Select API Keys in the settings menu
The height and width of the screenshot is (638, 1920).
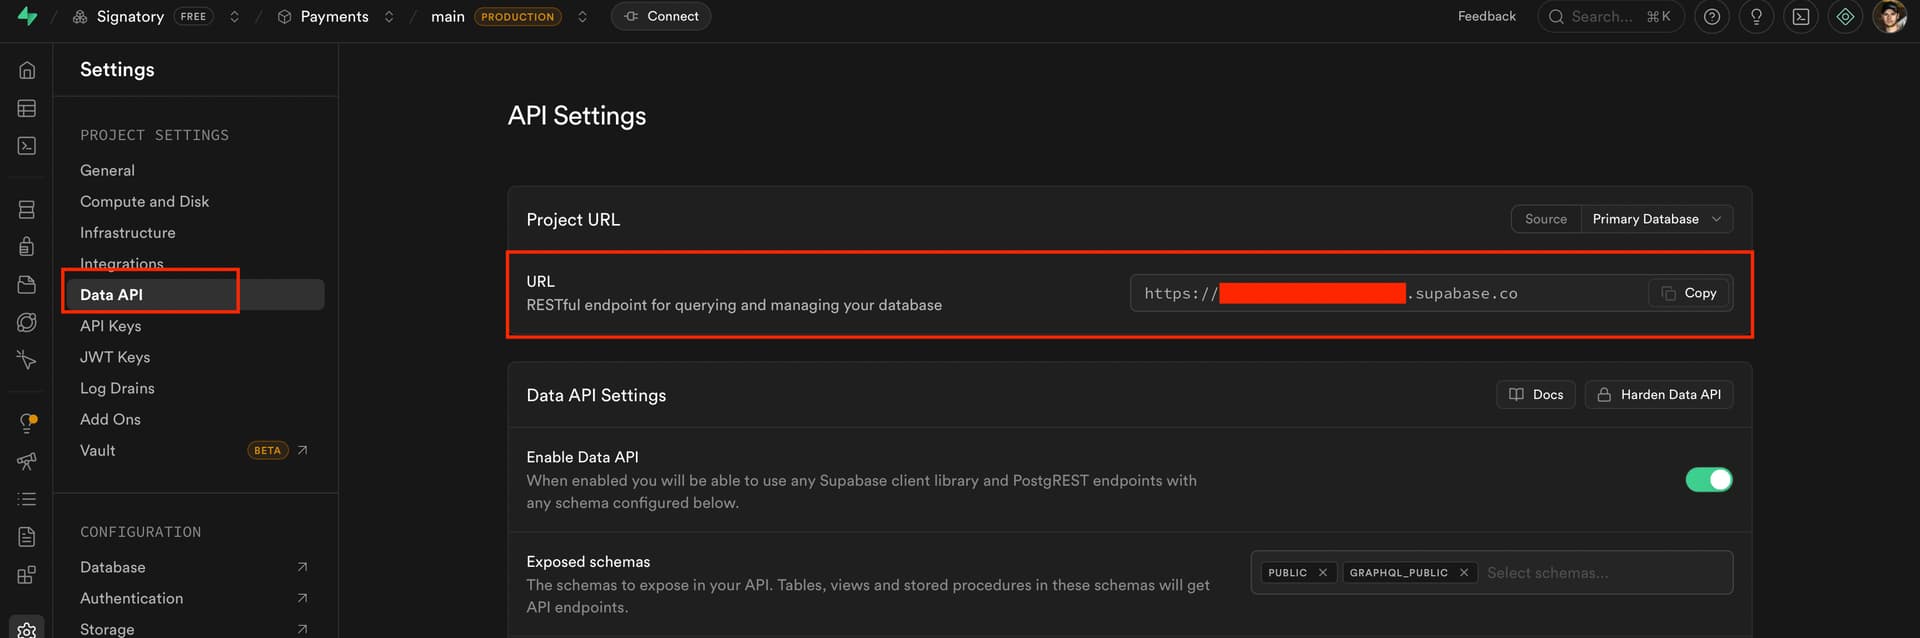tap(110, 326)
